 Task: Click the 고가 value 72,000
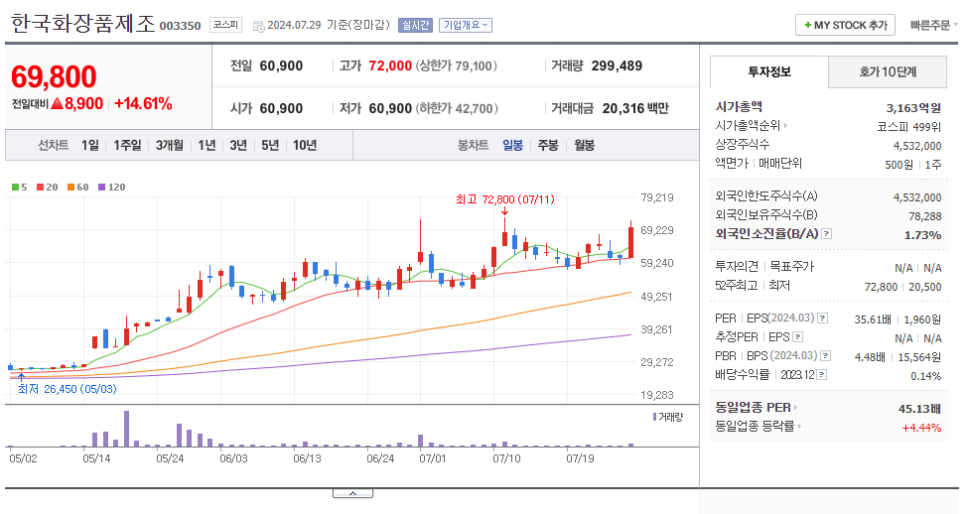(390, 66)
